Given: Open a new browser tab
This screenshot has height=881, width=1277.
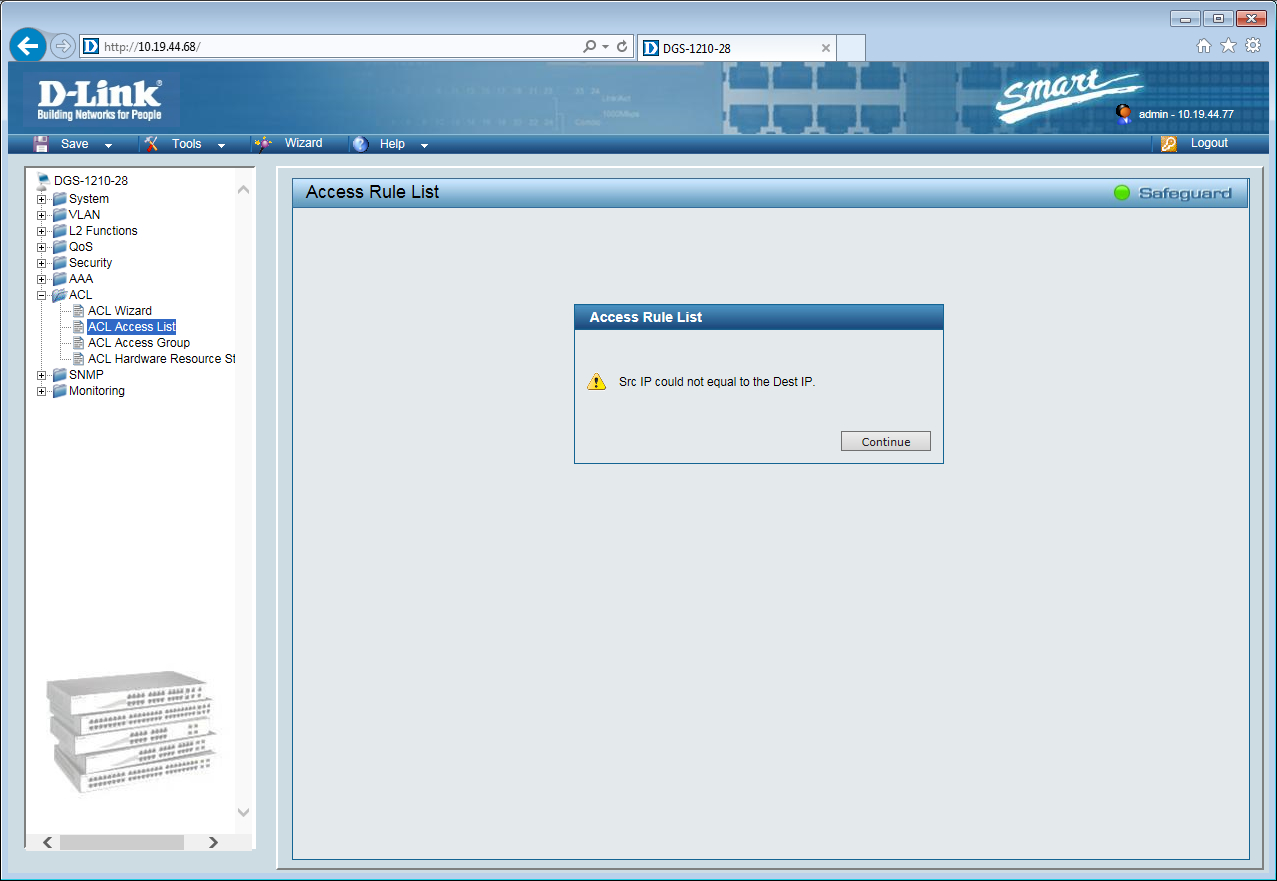Looking at the screenshot, I should [x=850, y=47].
